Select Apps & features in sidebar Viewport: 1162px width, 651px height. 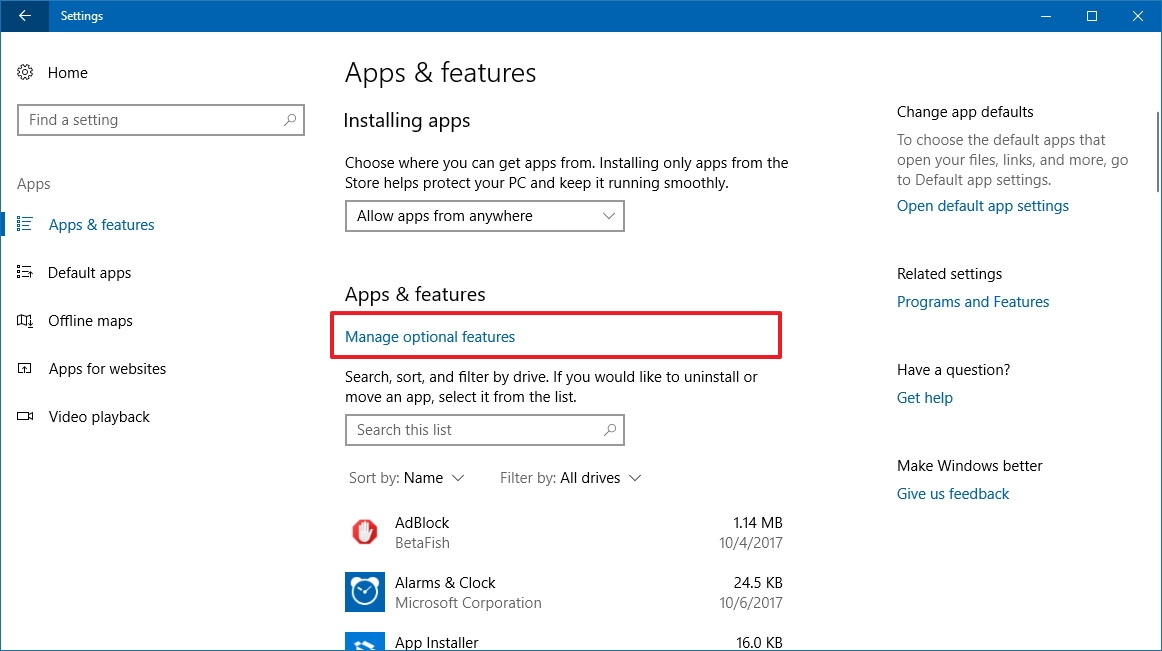[102, 224]
